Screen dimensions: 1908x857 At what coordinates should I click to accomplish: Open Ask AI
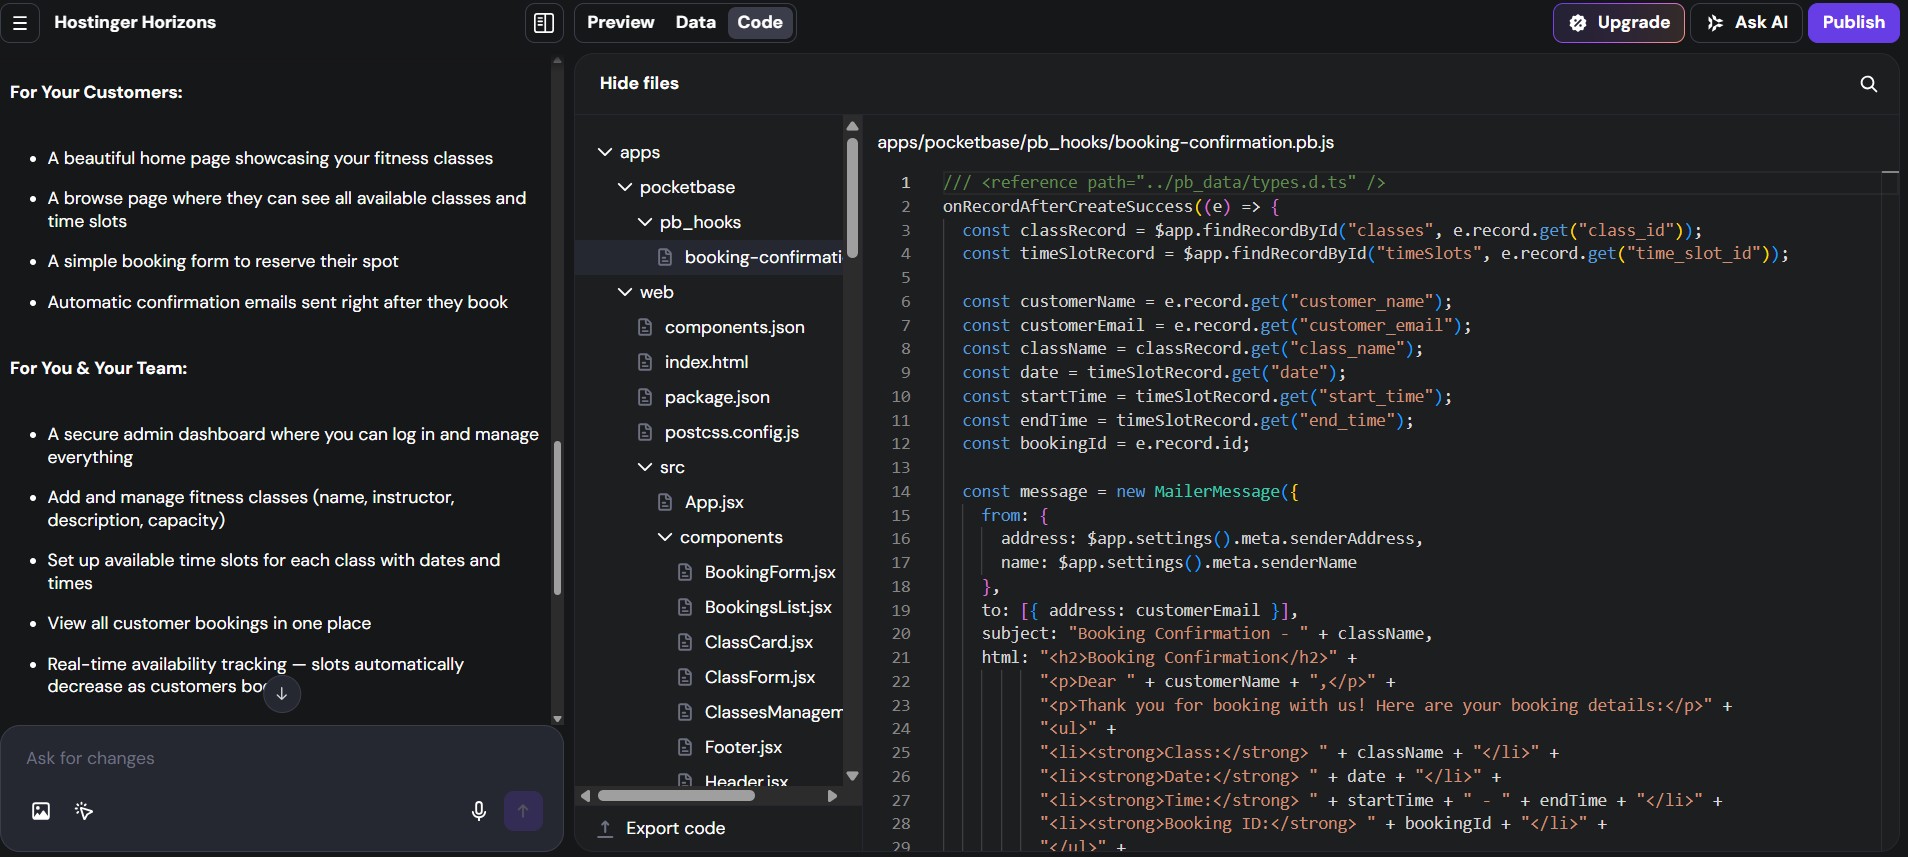tap(1746, 22)
